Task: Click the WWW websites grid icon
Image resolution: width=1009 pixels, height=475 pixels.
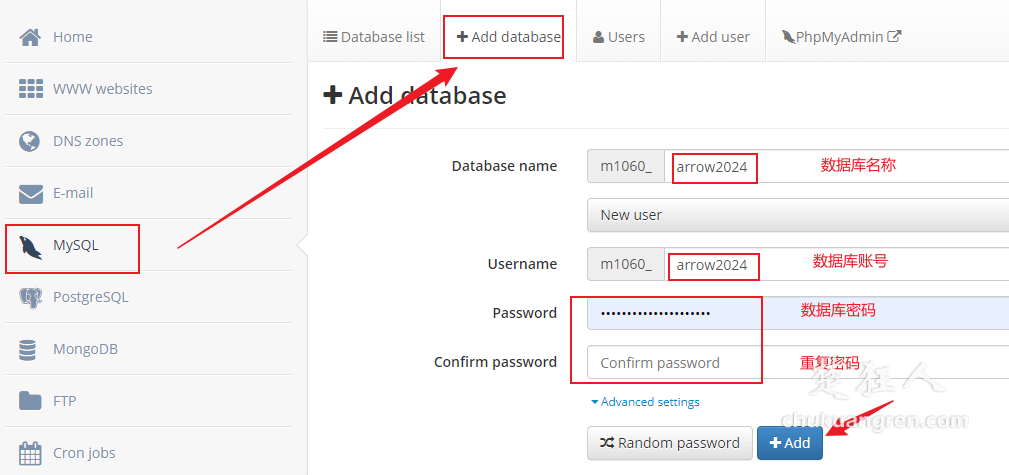Action: point(31,89)
